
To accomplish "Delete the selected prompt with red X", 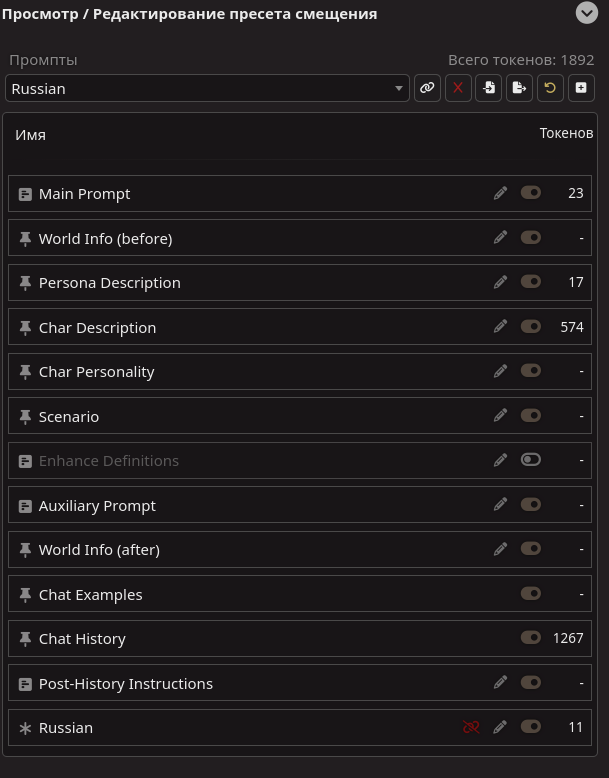I will [458, 88].
